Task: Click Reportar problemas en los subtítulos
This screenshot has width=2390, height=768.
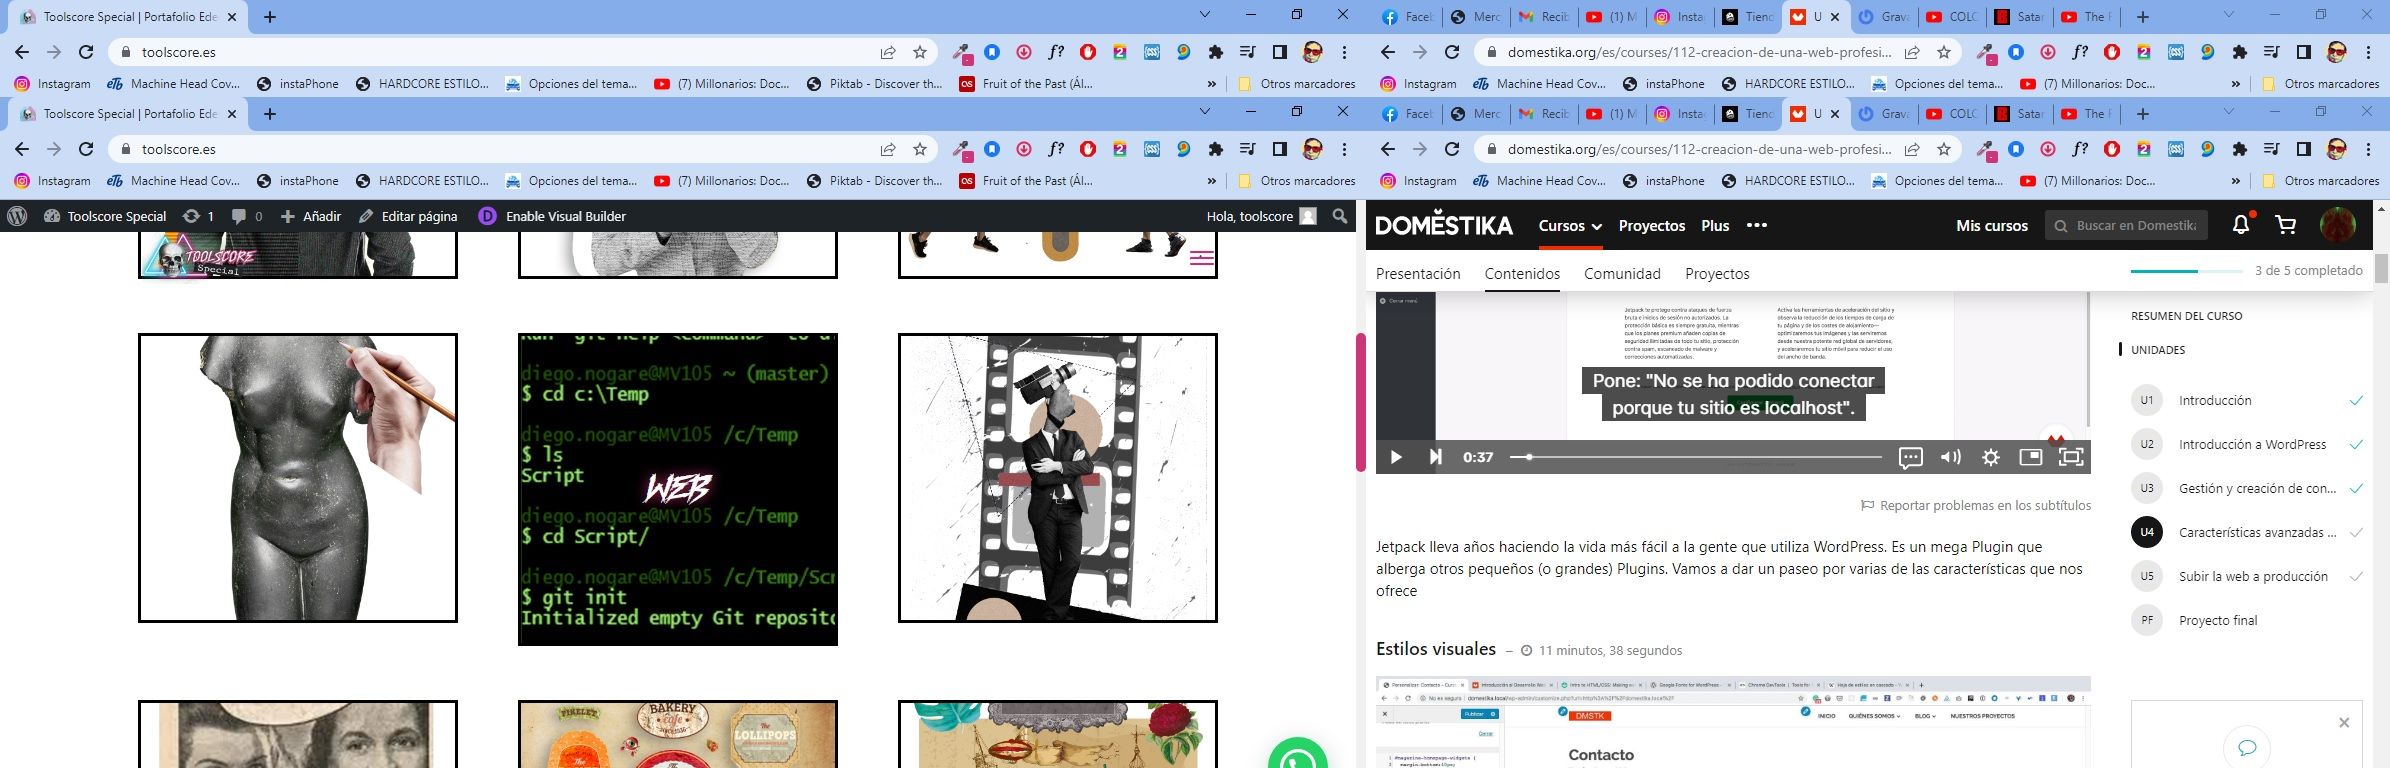Action: coord(1976,506)
